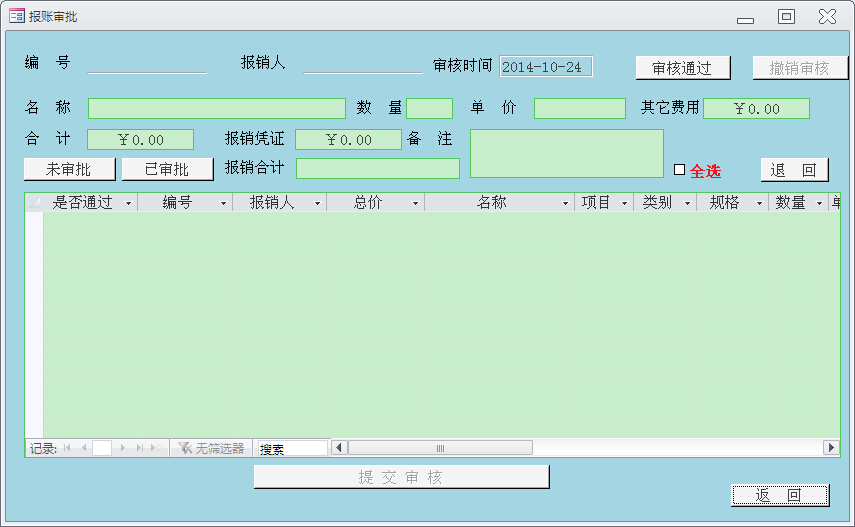Image resolution: width=855 pixels, height=527 pixels.
Task: Show the 未审批 records list
Action: click(x=69, y=169)
